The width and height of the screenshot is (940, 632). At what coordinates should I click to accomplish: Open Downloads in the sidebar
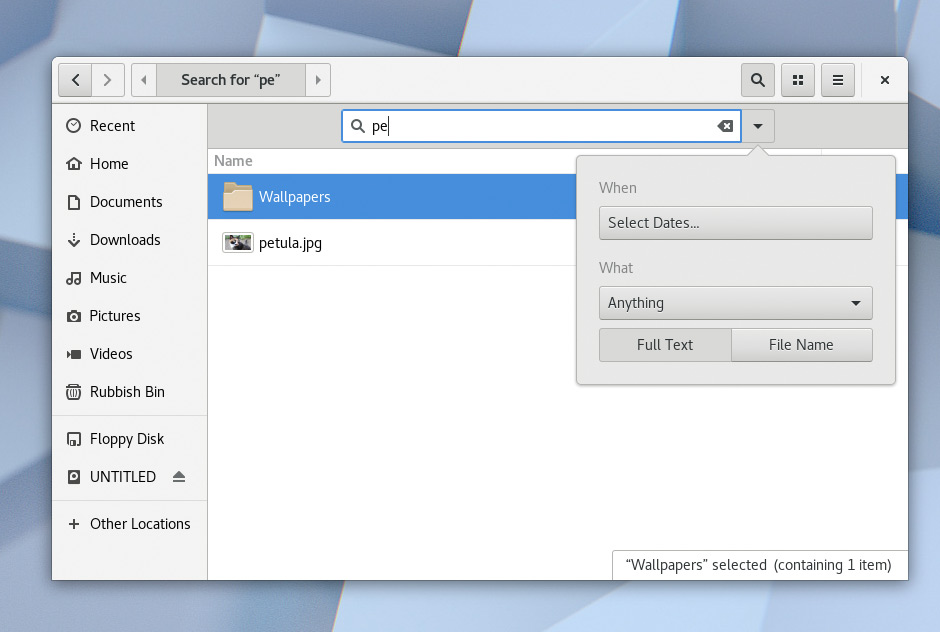[125, 240]
